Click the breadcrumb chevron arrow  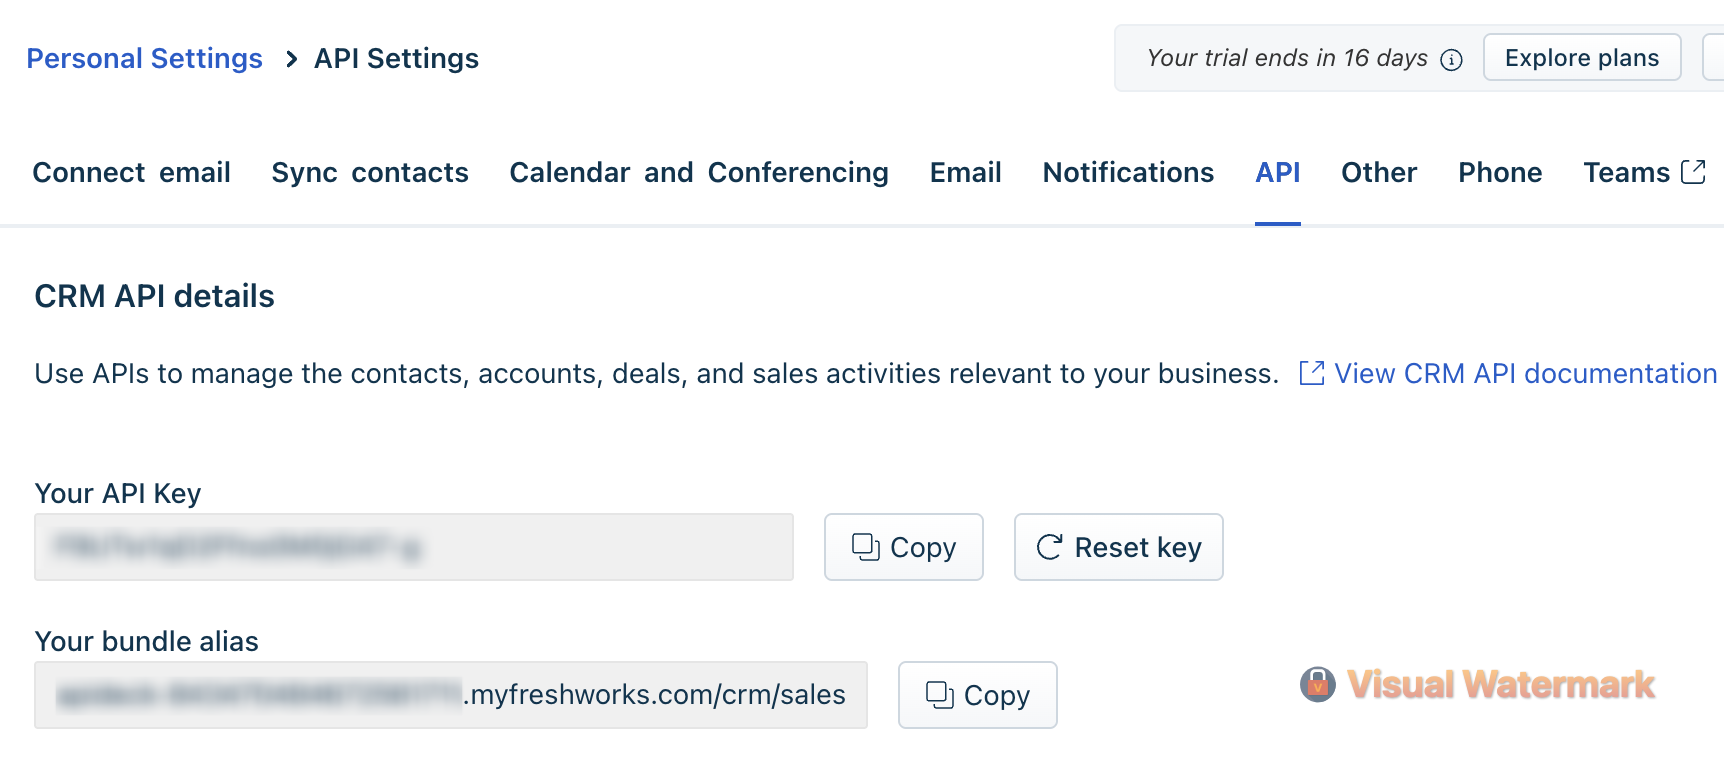291,59
